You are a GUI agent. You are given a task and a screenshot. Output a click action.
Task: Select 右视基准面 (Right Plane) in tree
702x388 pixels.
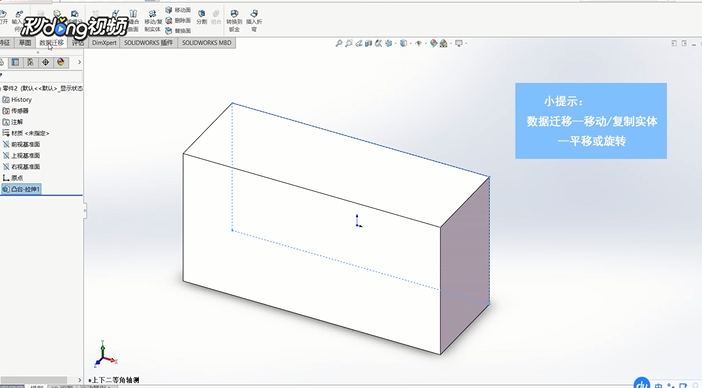tap(21, 166)
